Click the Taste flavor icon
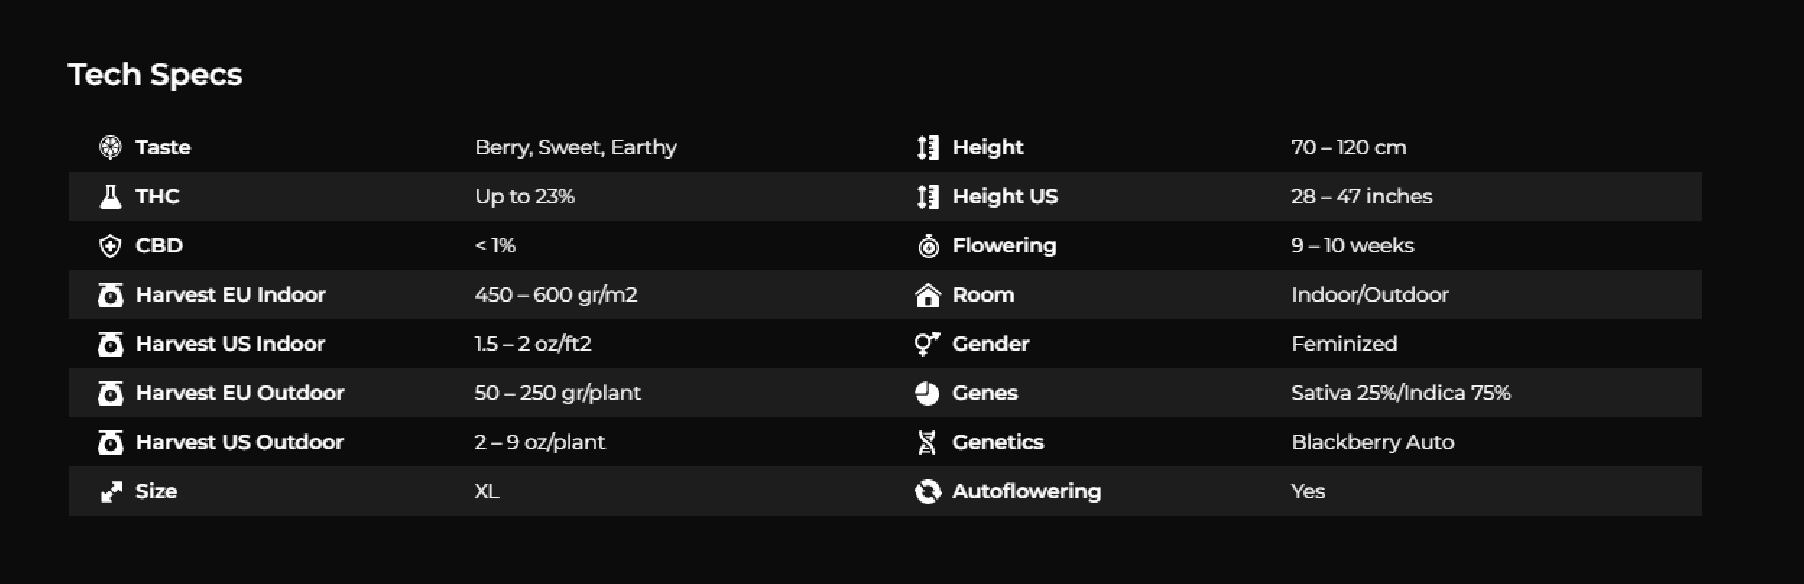Image resolution: width=1804 pixels, height=584 pixels. (110, 147)
